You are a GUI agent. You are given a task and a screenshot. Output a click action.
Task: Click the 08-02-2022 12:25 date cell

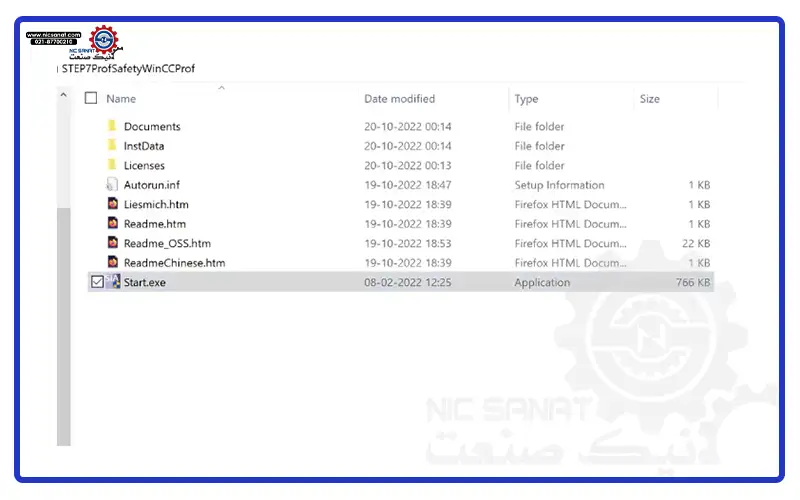click(x=408, y=282)
